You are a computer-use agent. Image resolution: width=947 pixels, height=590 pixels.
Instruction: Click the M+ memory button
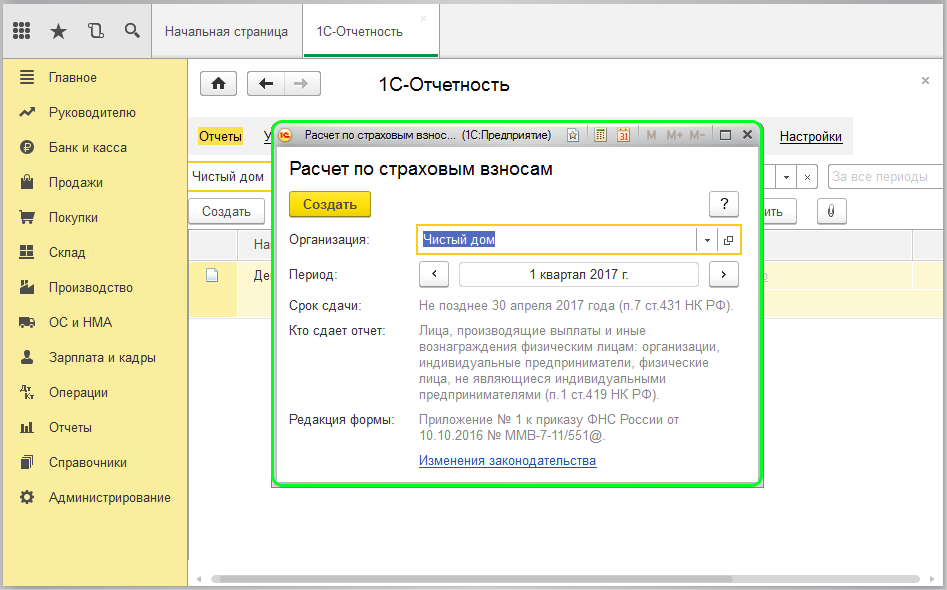click(x=674, y=135)
